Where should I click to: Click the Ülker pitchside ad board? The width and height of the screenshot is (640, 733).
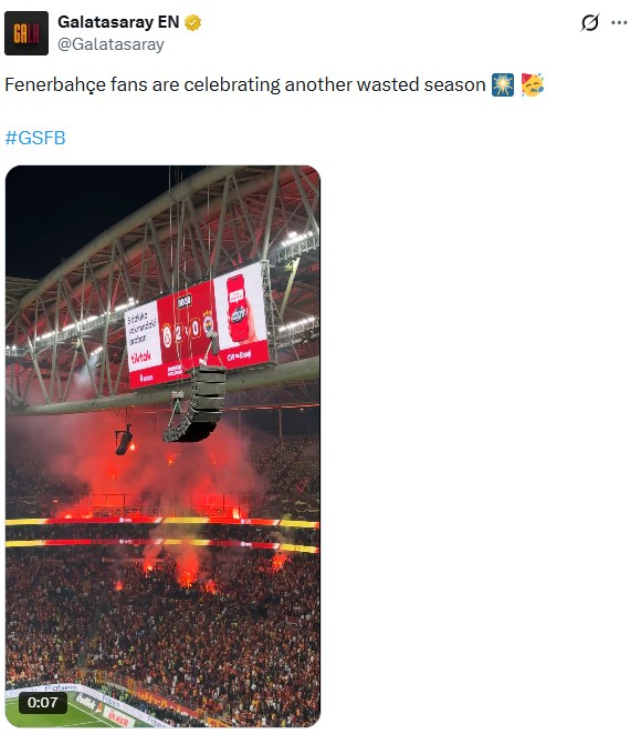tap(119, 716)
